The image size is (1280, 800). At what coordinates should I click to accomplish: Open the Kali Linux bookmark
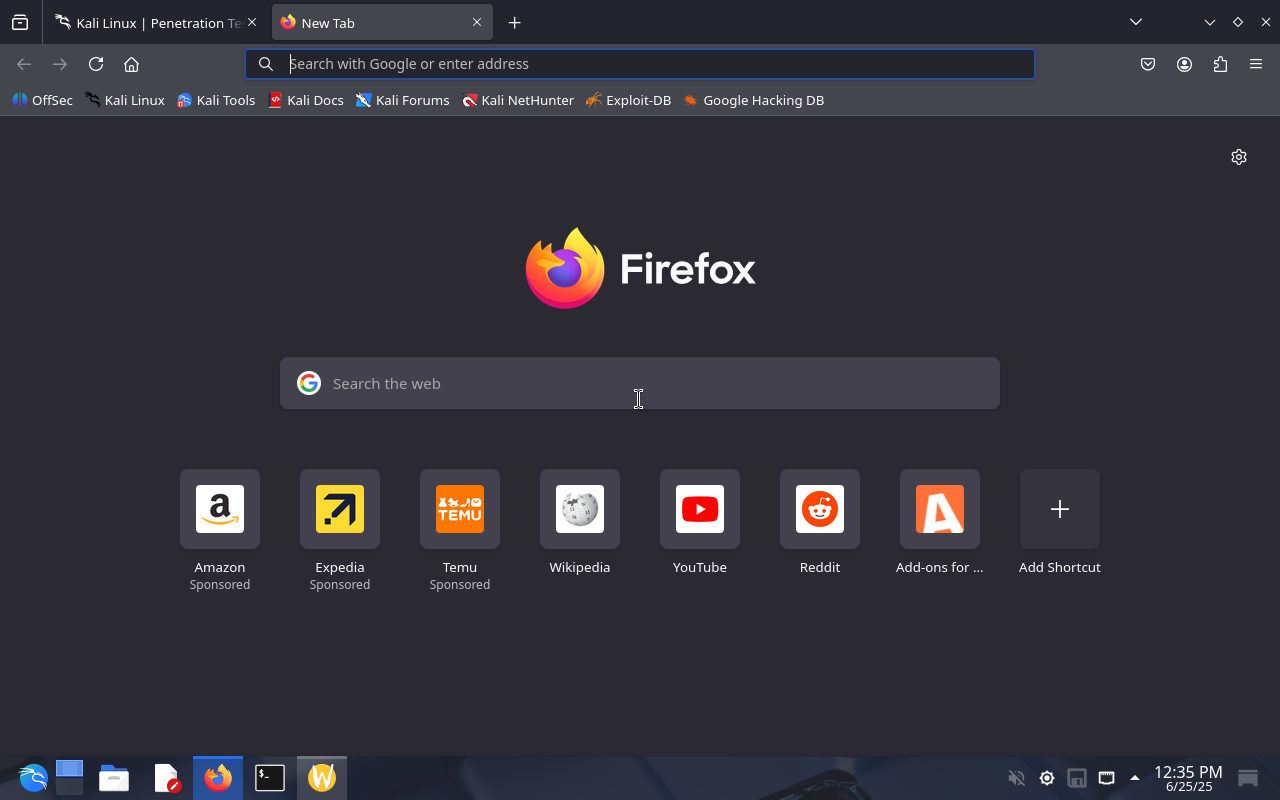point(125,100)
